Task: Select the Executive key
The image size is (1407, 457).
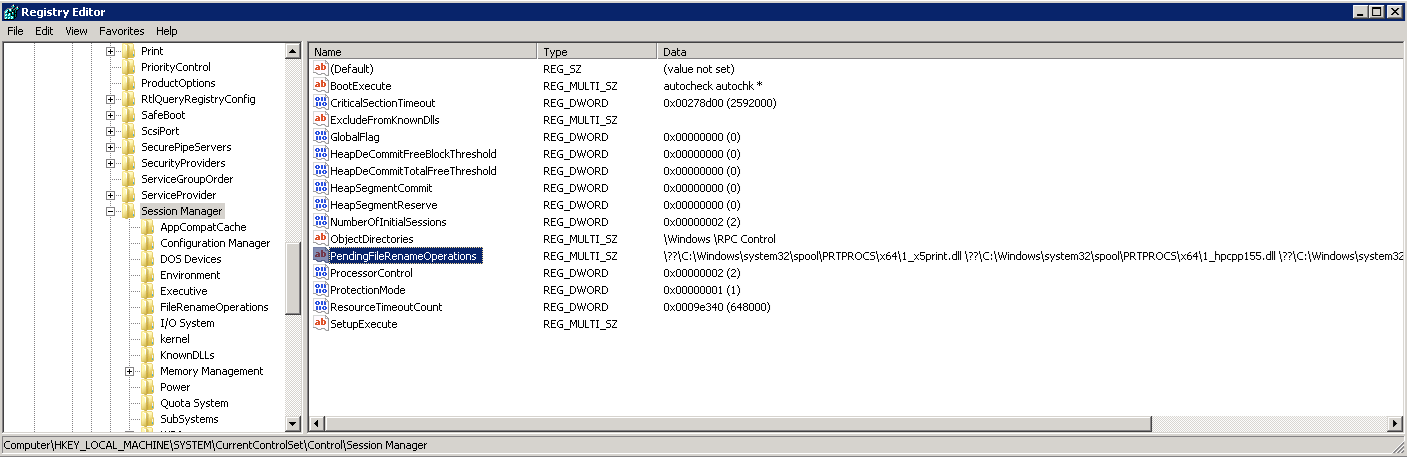Action: (x=184, y=291)
